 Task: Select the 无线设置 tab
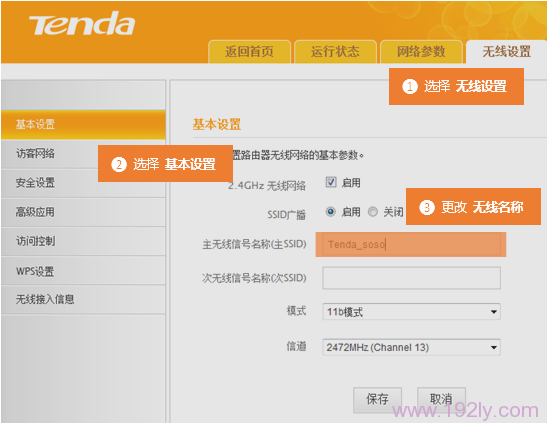tap(506, 52)
